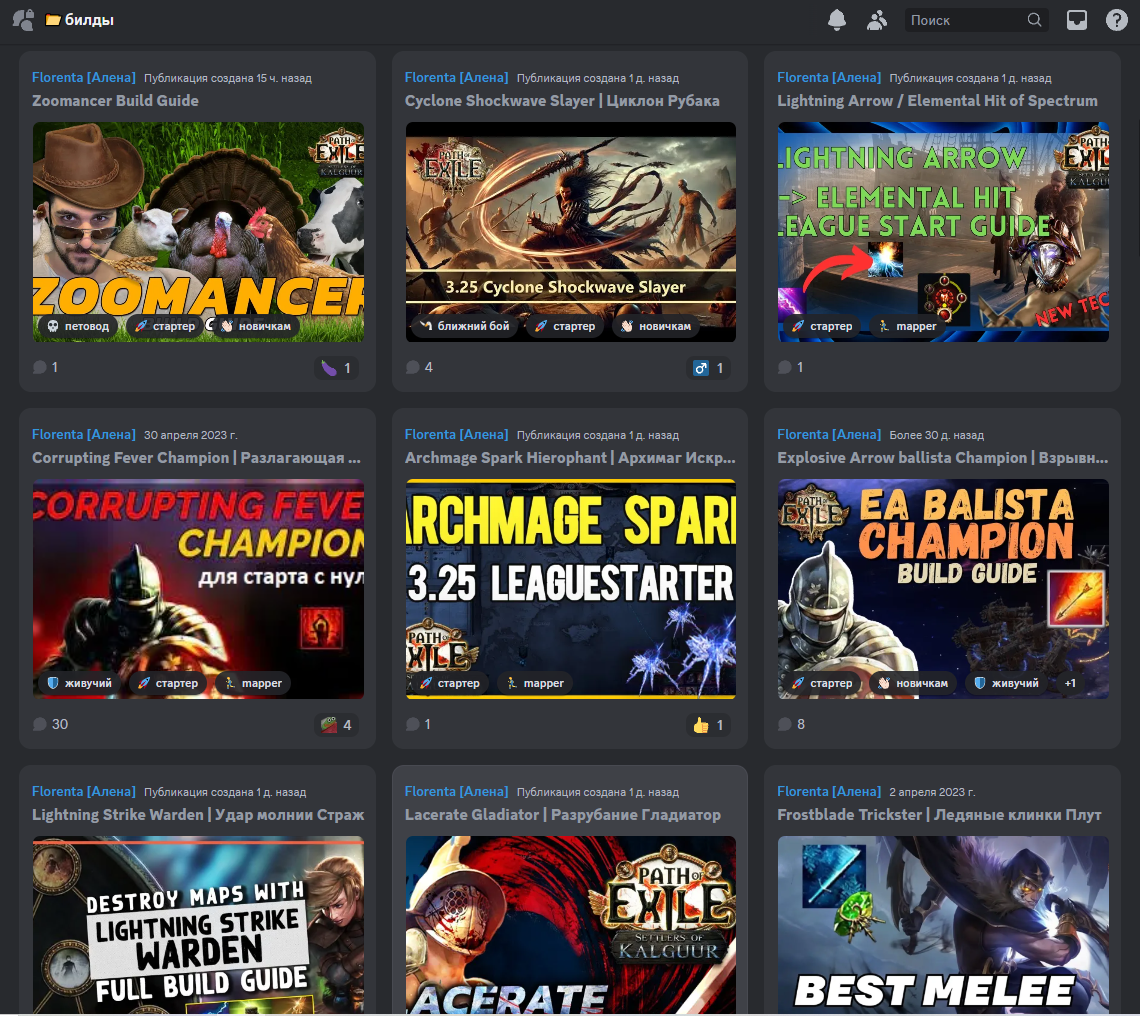Open Frostblade Trickster post title
1140x1016 pixels.
point(939,815)
